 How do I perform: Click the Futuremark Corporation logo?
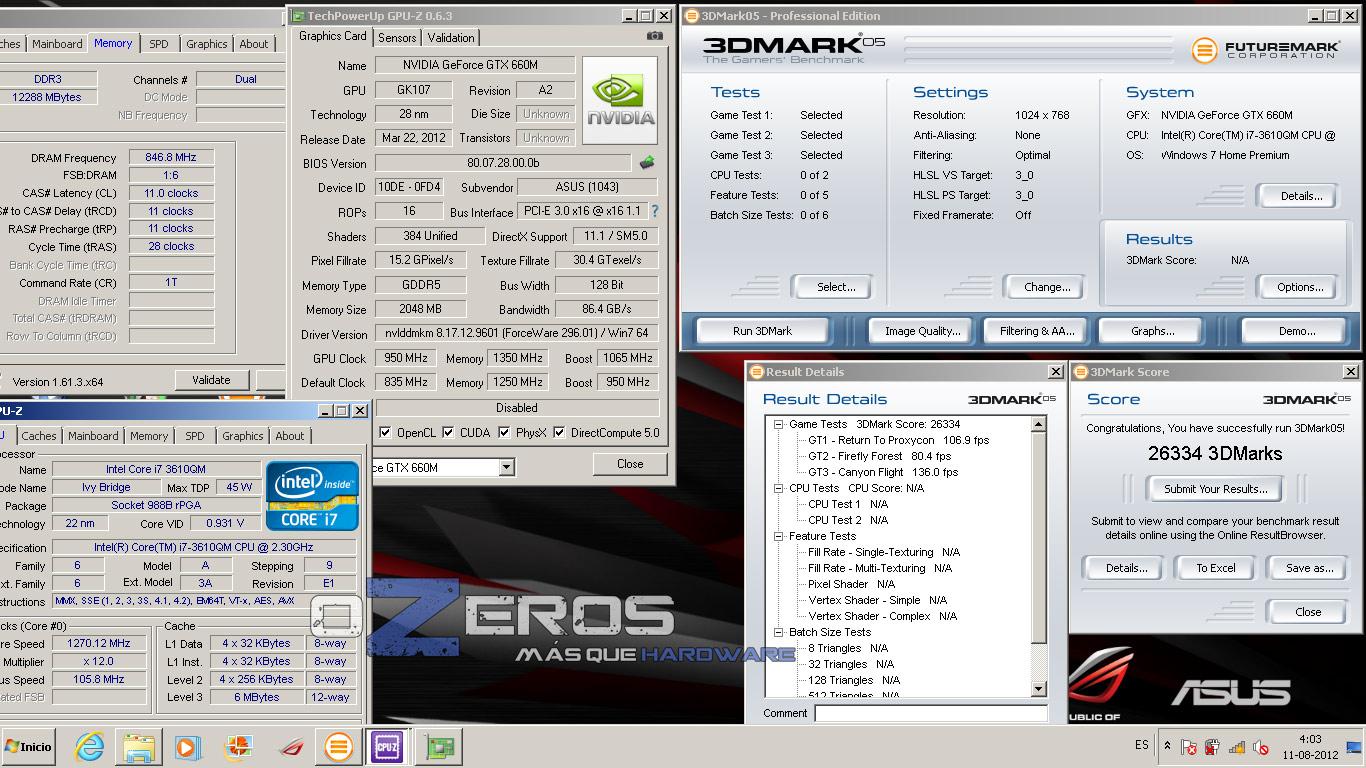coord(1265,49)
